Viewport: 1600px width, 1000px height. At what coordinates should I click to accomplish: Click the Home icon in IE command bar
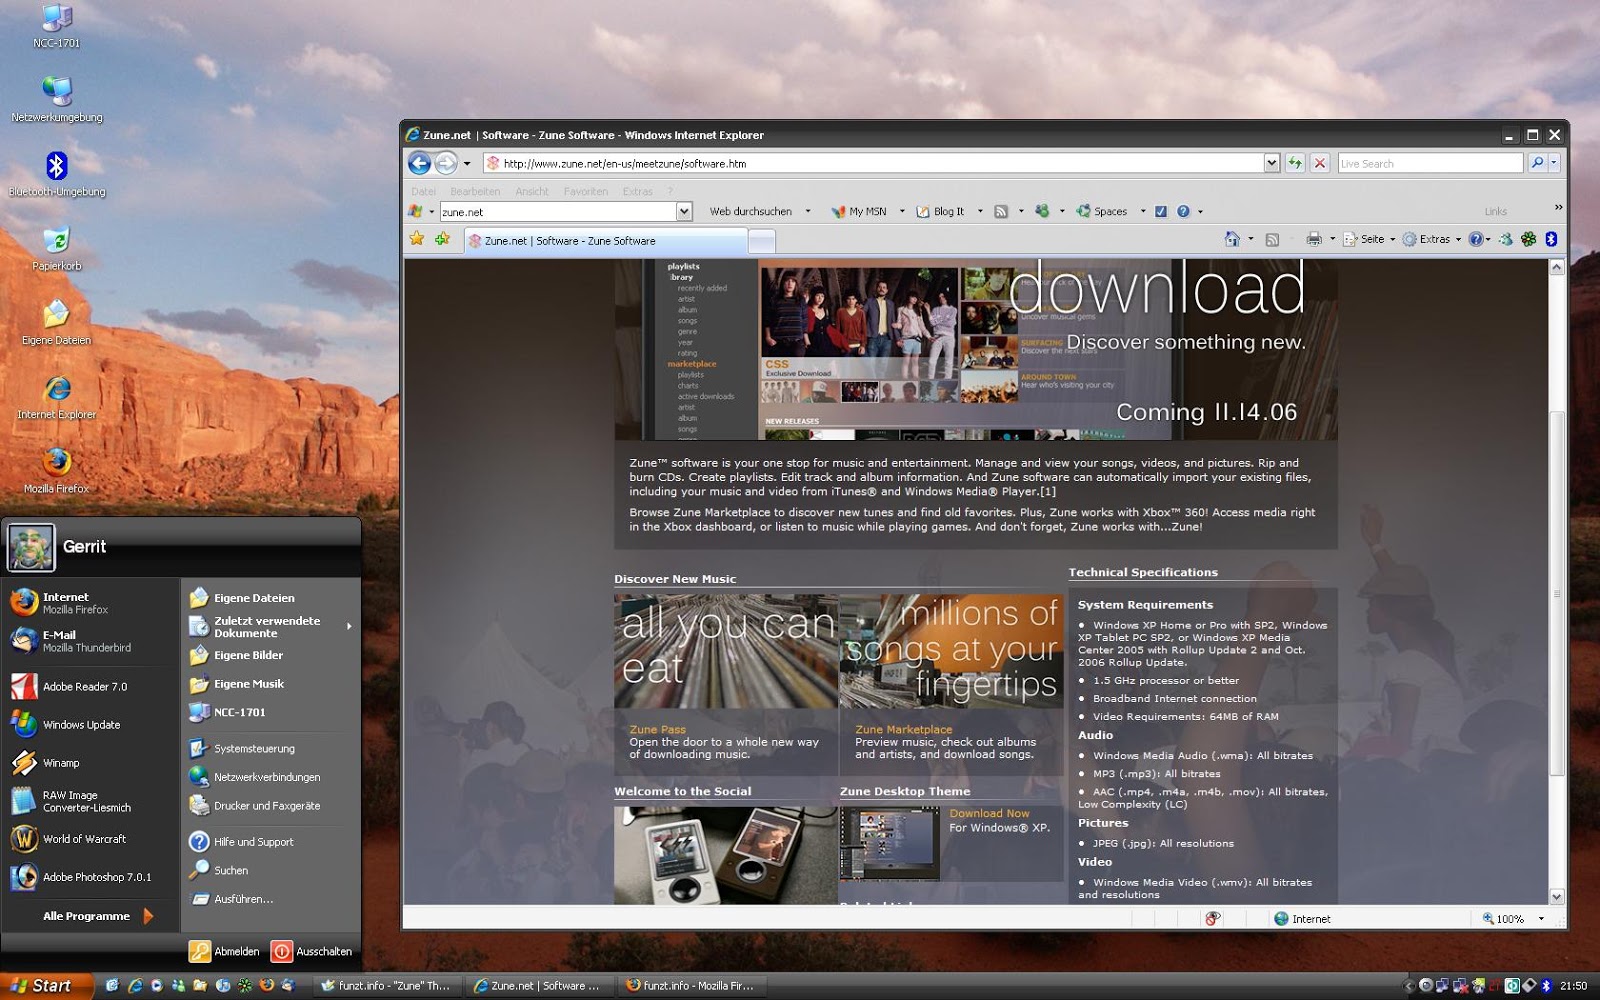click(1232, 239)
